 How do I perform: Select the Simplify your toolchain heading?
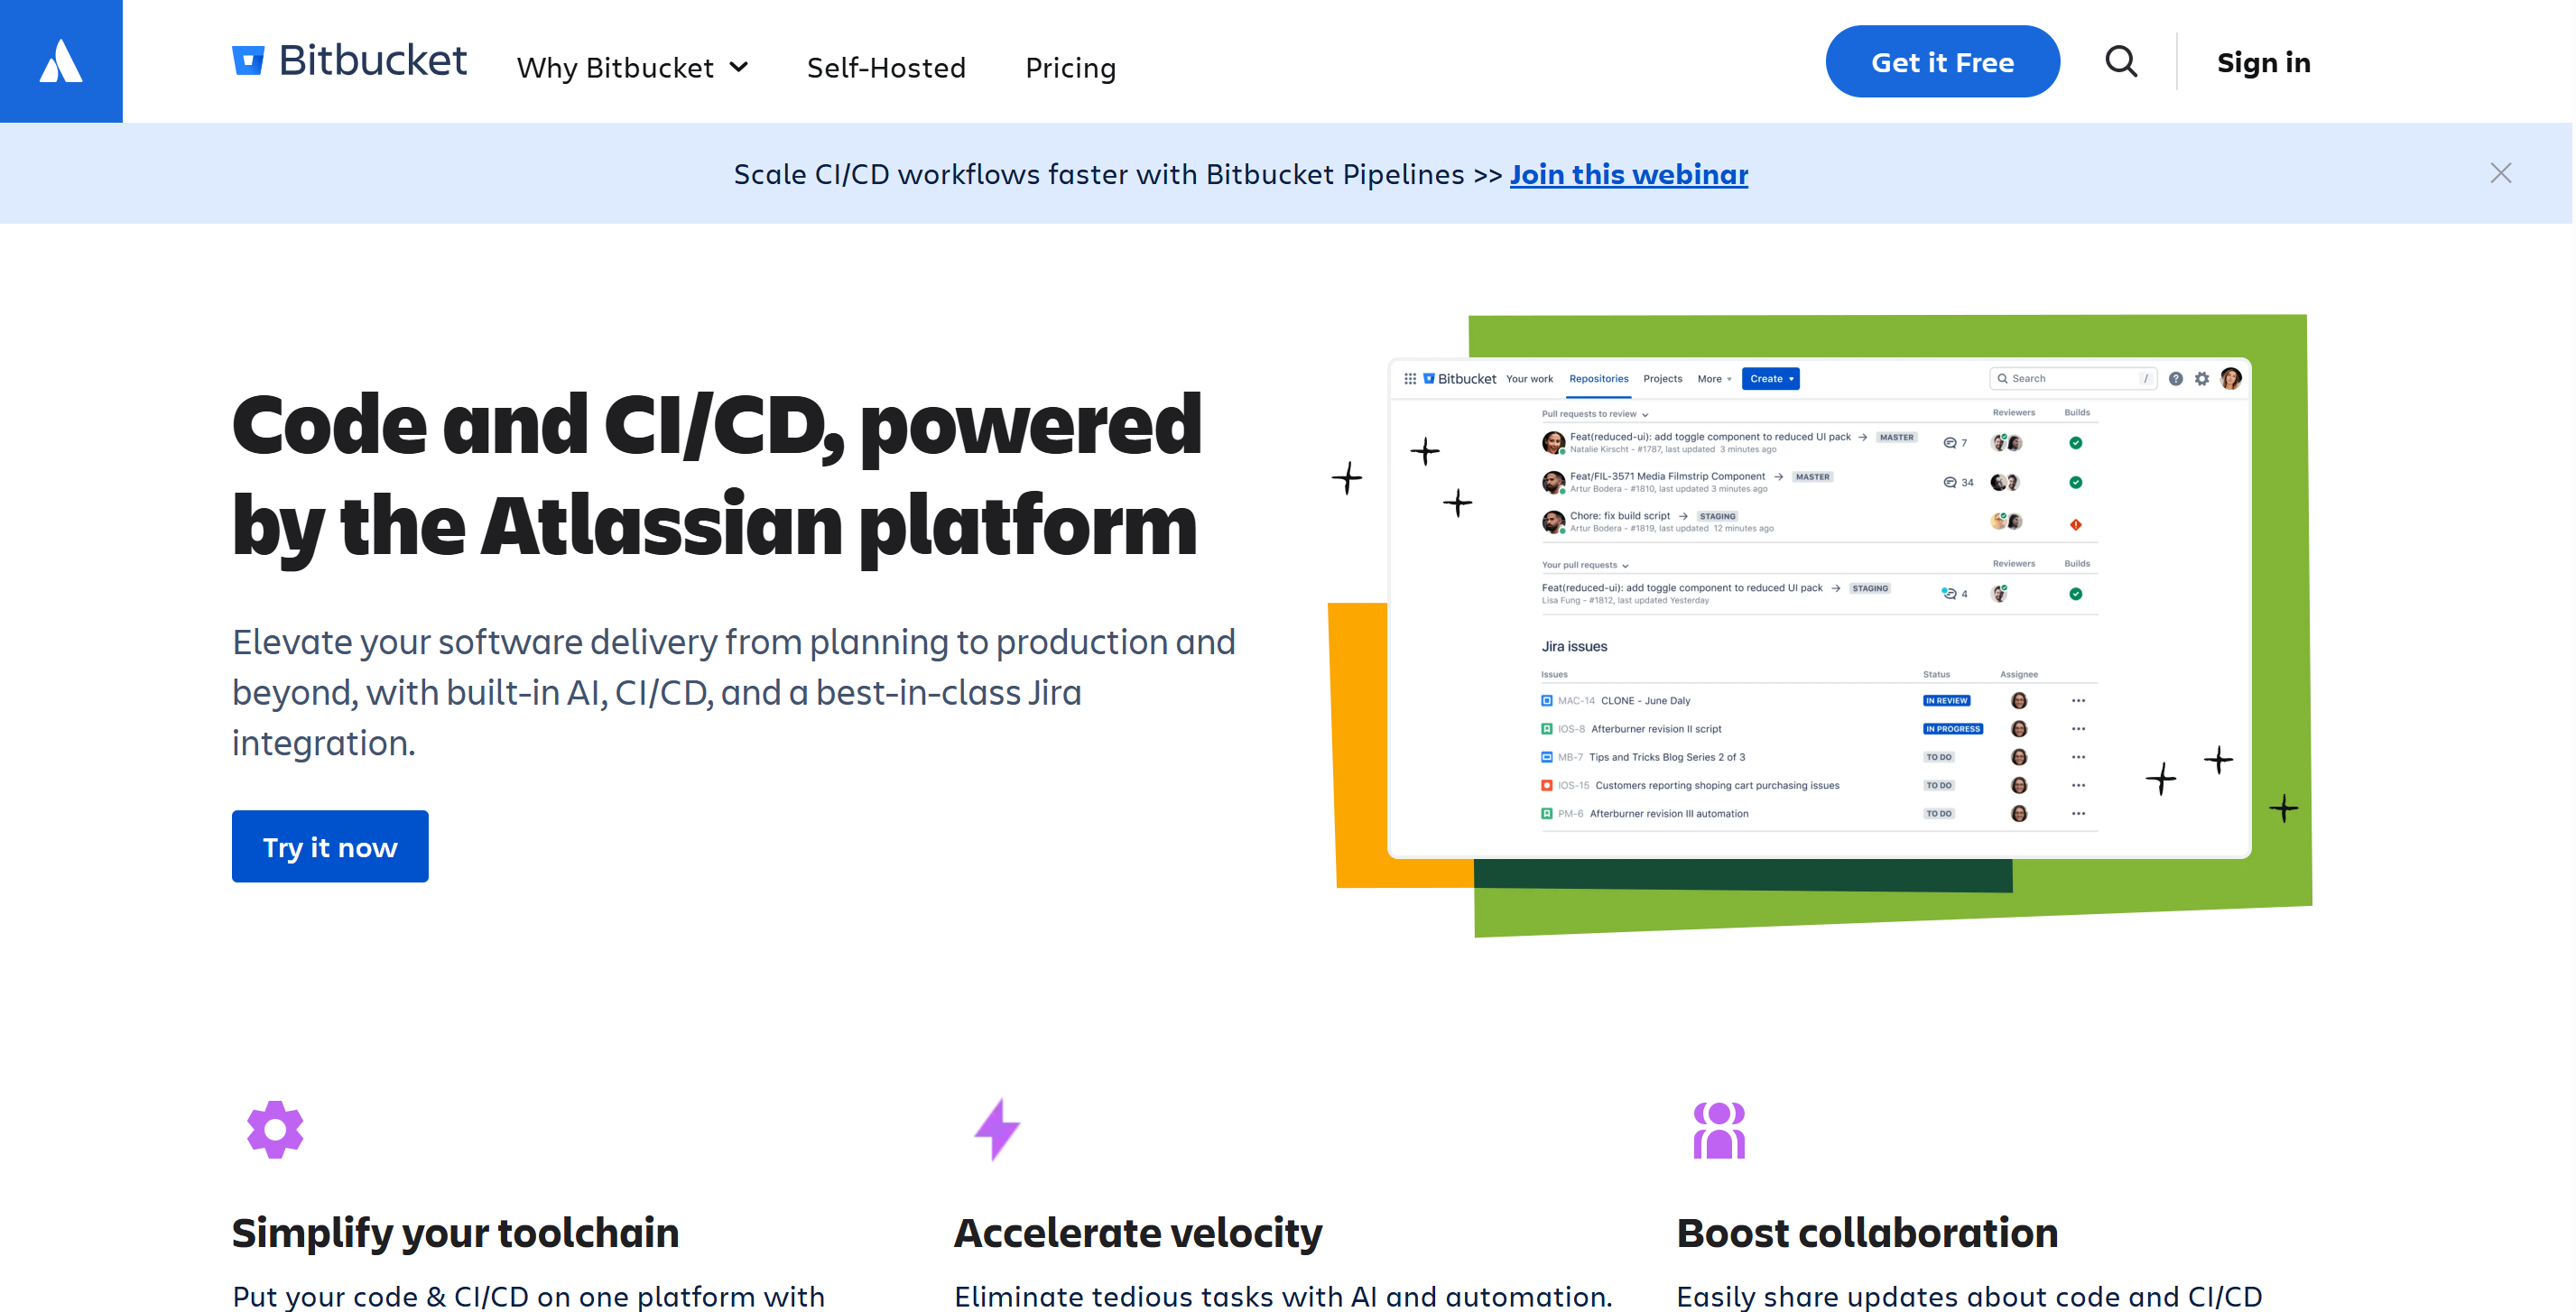(455, 1233)
